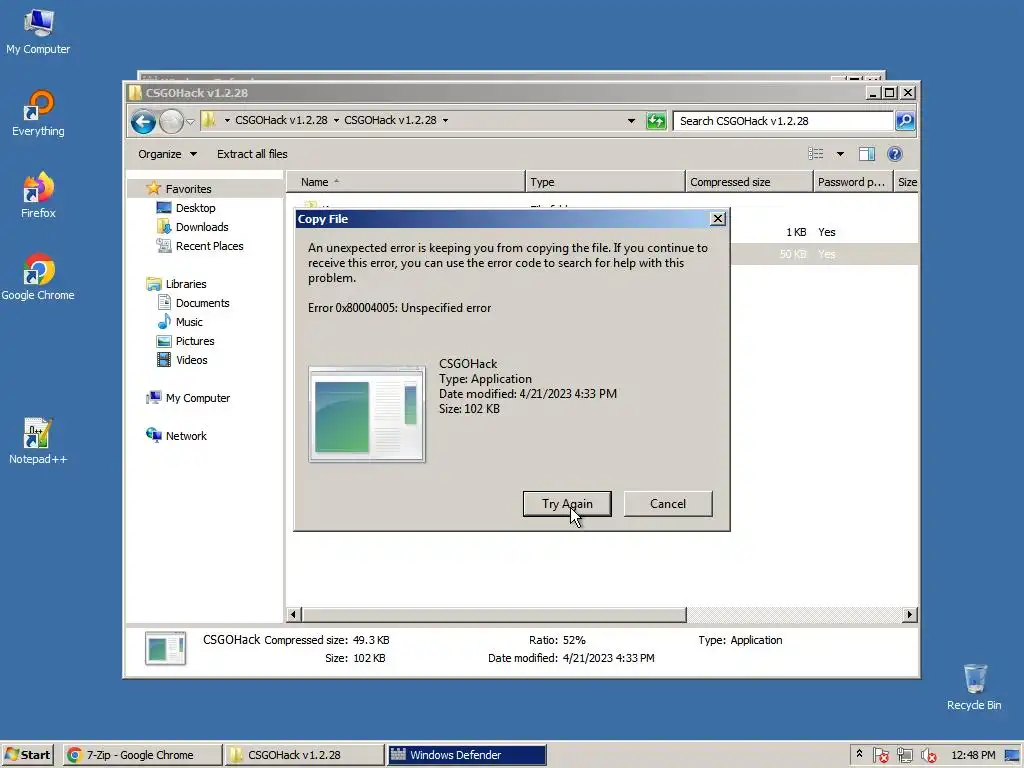Click the CSGOHack preview thumbnail in the dialog
The width and height of the screenshot is (1024, 768).
point(367,415)
